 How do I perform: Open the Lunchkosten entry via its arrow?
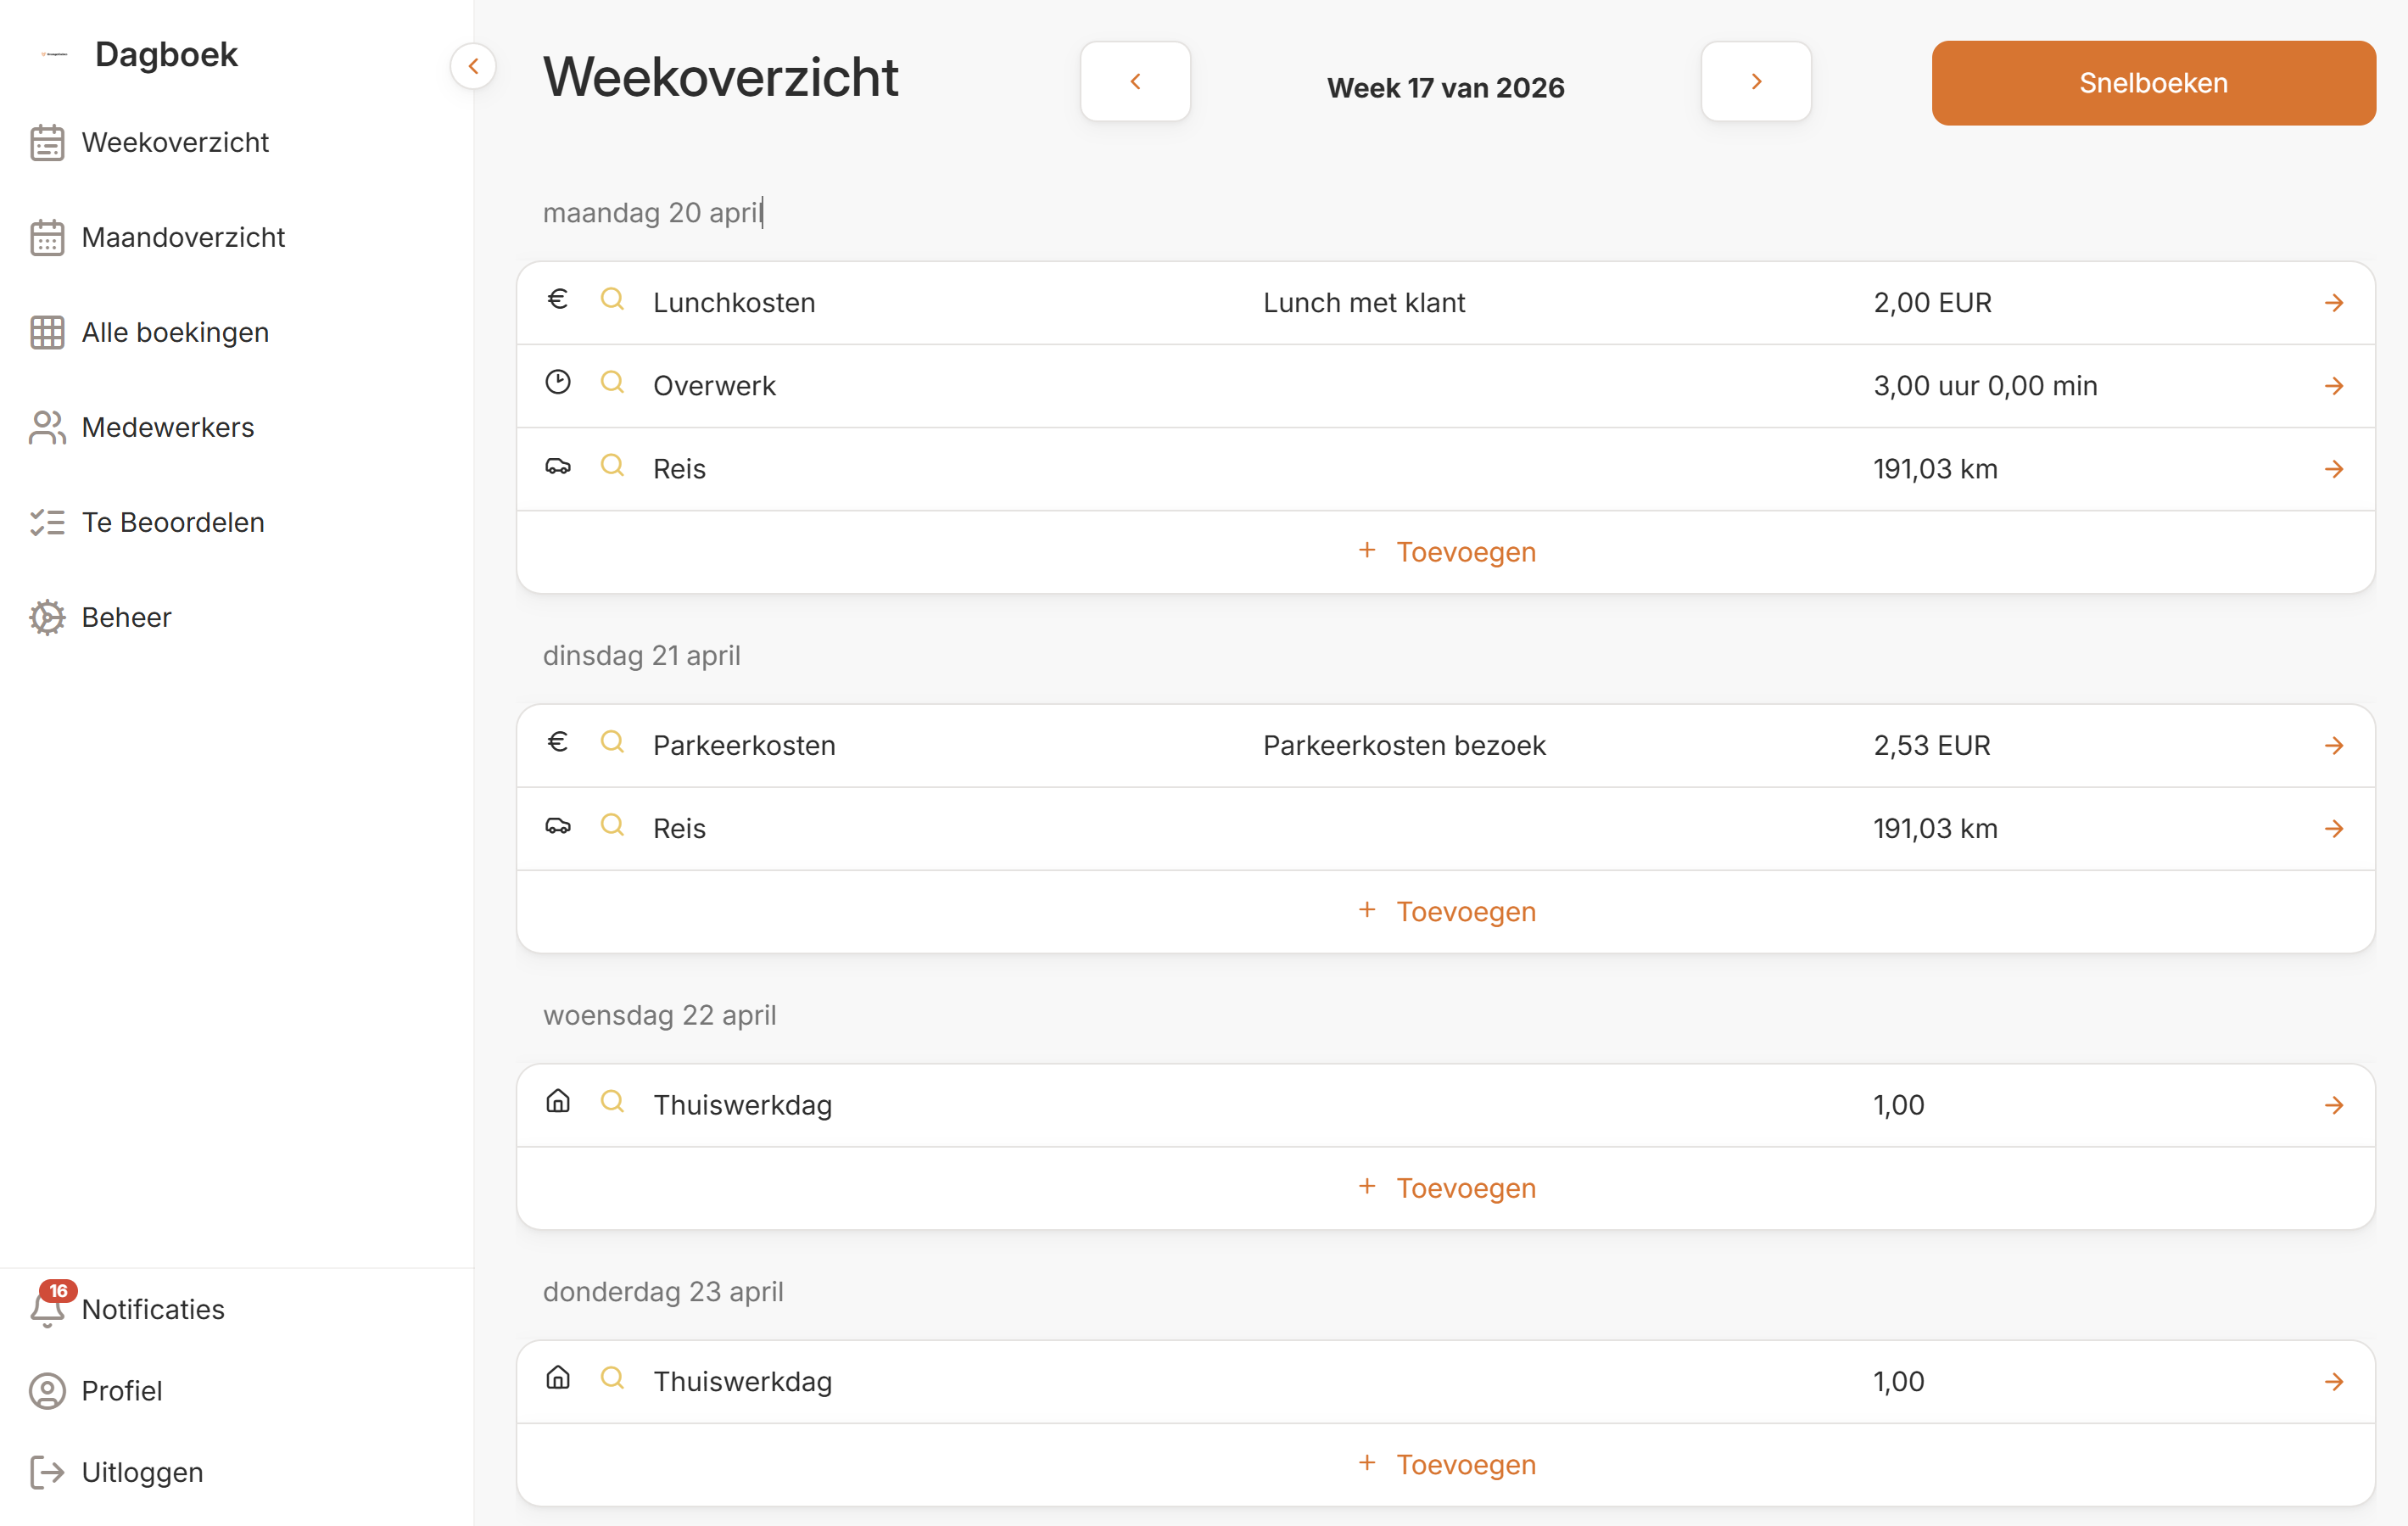click(x=2334, y=303)
